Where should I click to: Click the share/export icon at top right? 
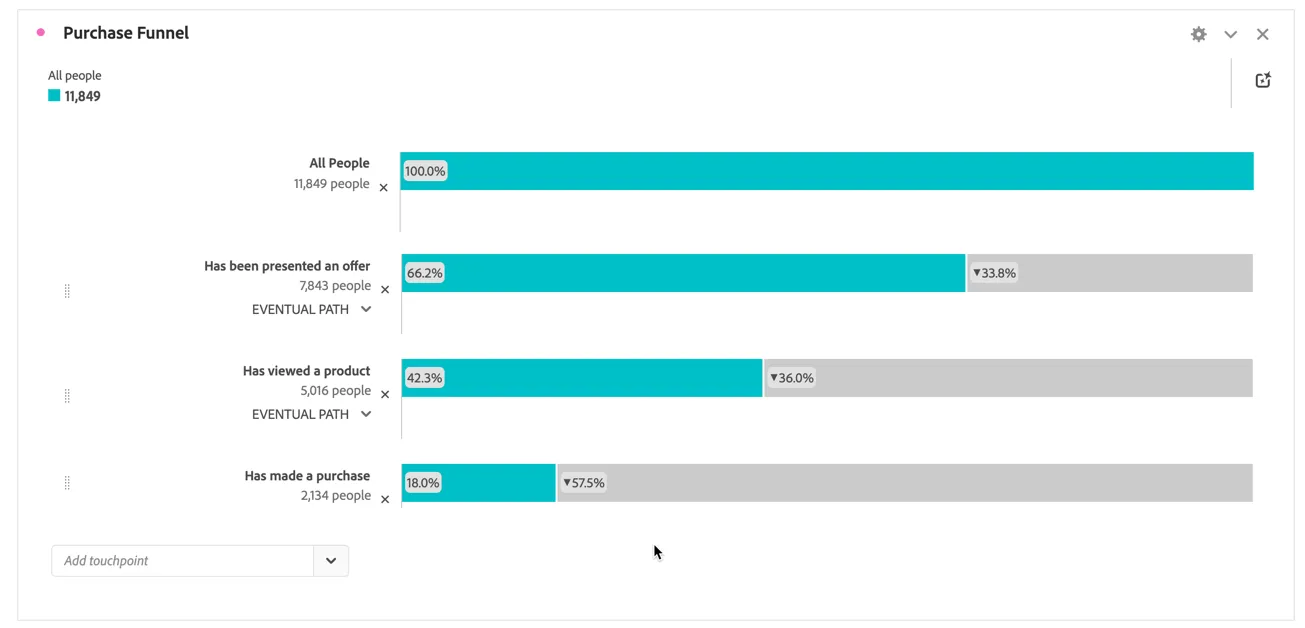(x=1263, y=80)
